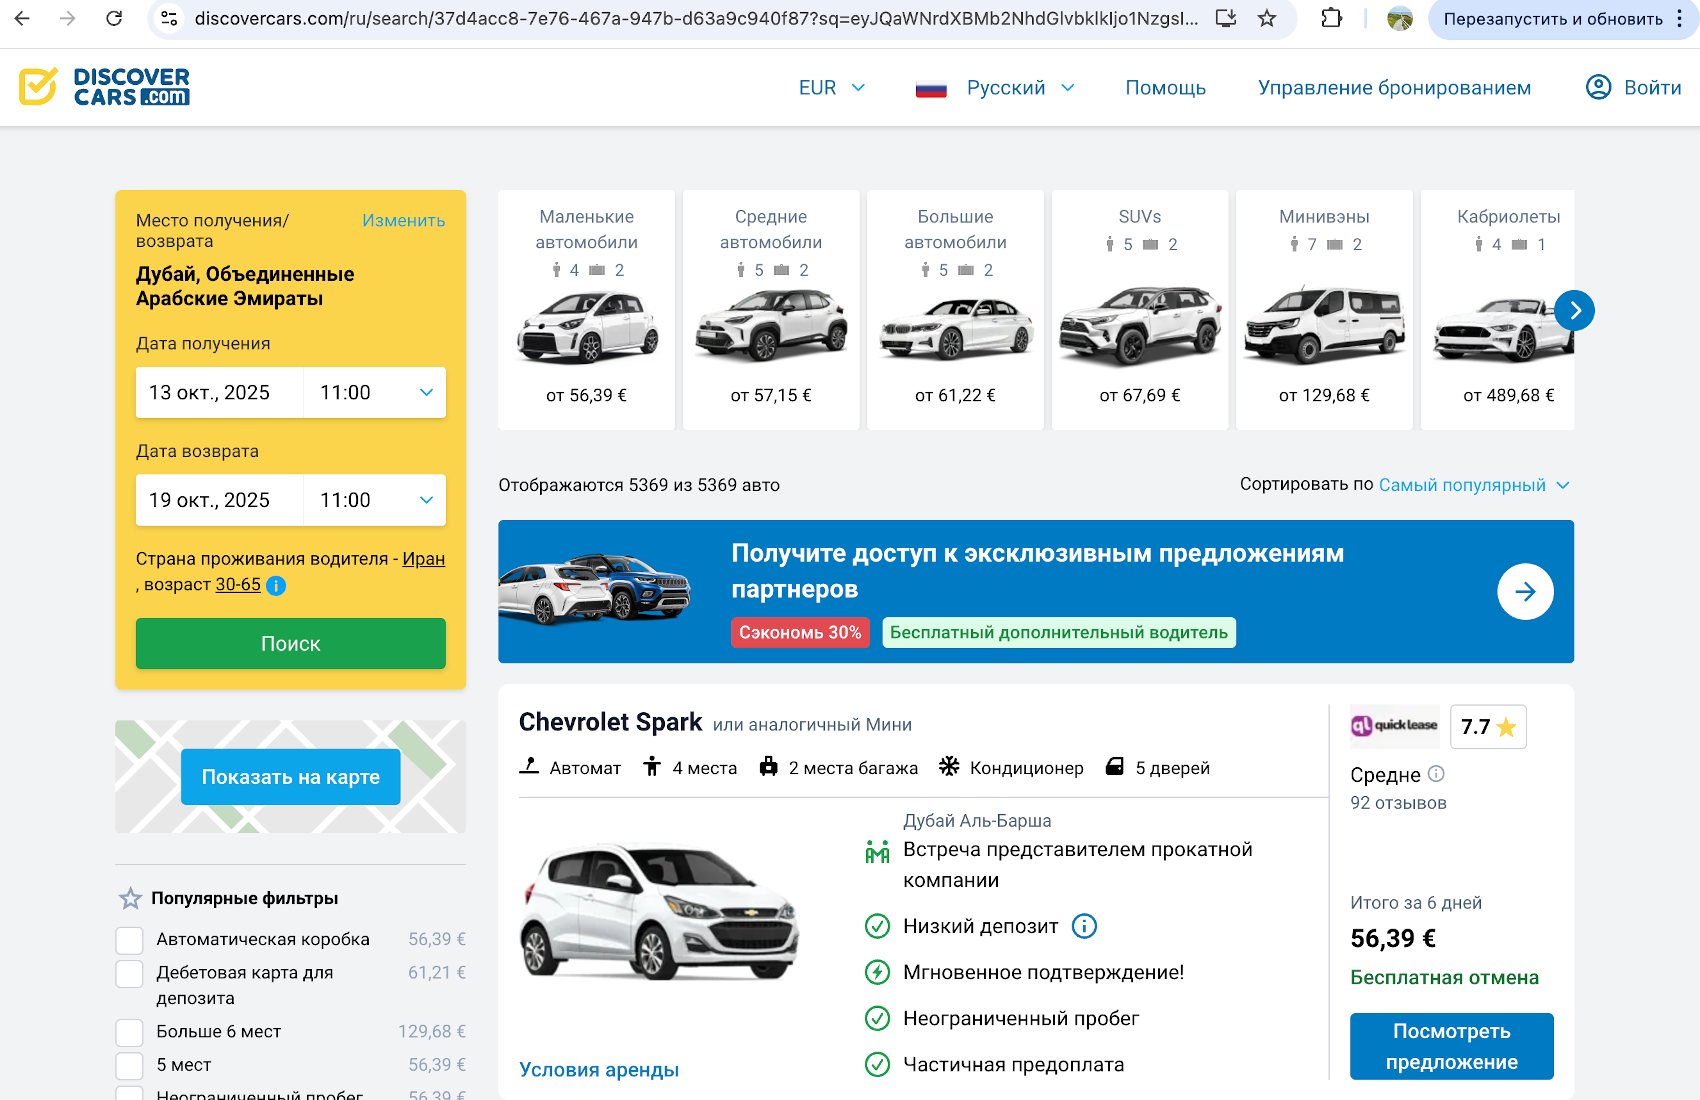This screenshot has width=1700, height=1100.
Task: Click the Бесплатный дополнительный водитель badge
Action: (x=1059, y=633)
